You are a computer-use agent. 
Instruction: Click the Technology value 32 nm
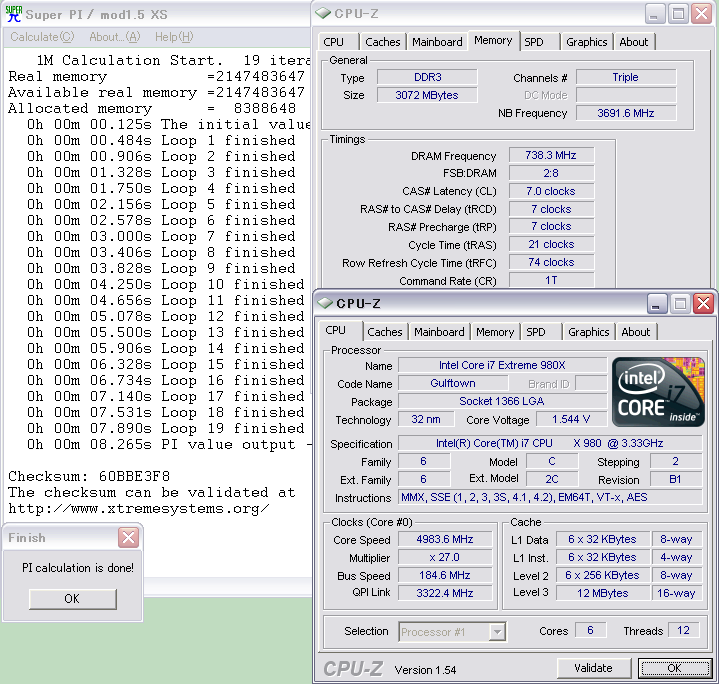pyautogui.click(x=426, y=419)
